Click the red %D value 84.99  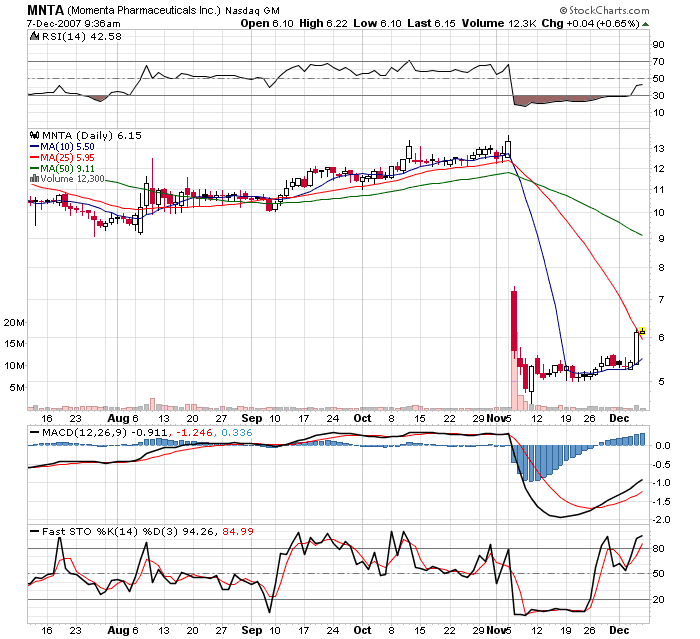238,532
